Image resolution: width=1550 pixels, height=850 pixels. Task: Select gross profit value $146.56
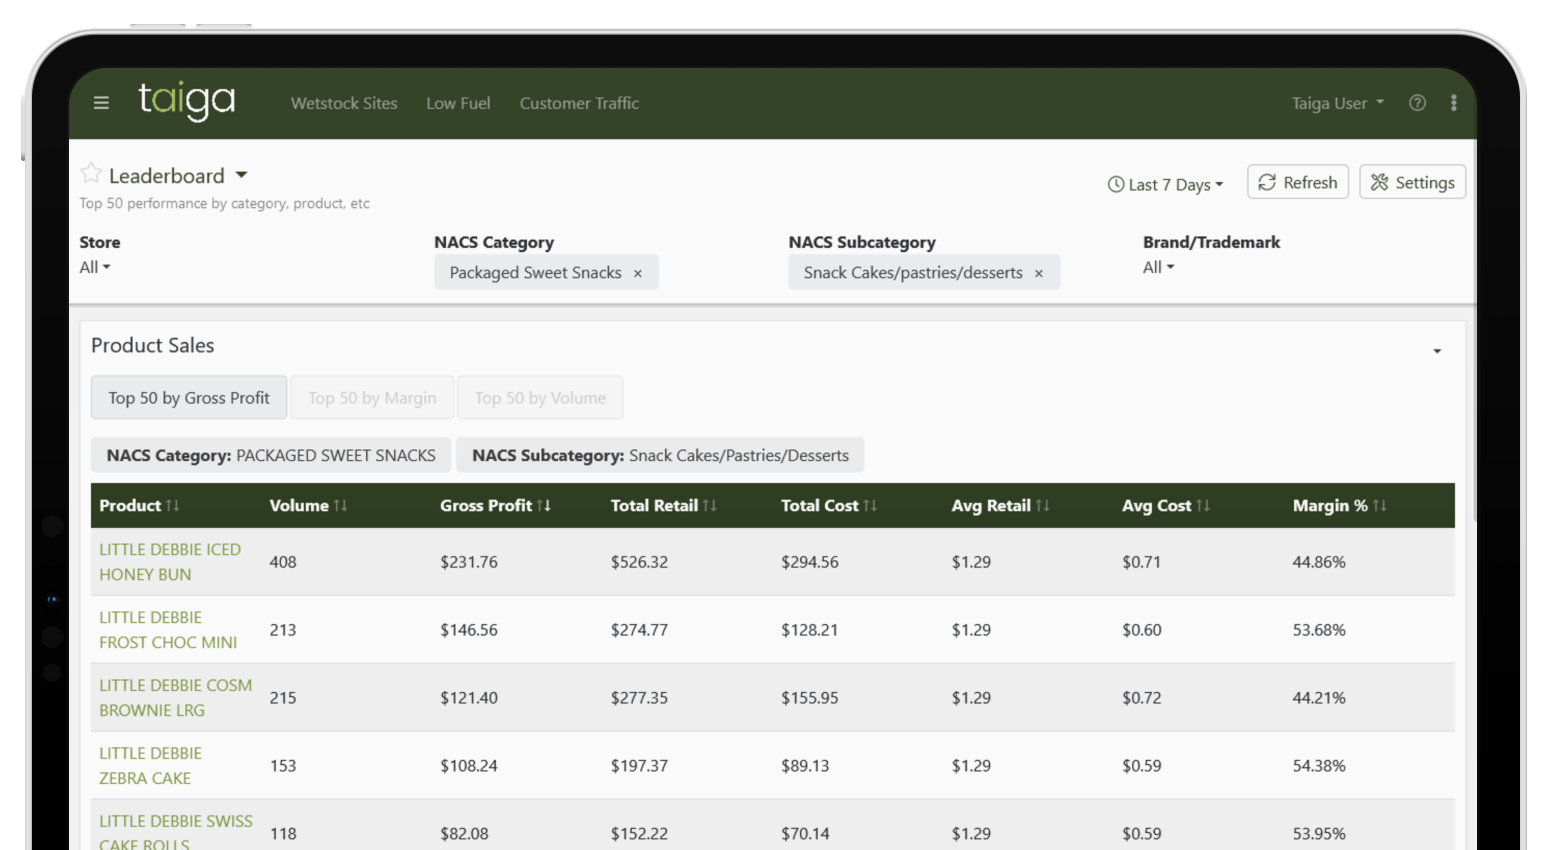tap(469, 630)
